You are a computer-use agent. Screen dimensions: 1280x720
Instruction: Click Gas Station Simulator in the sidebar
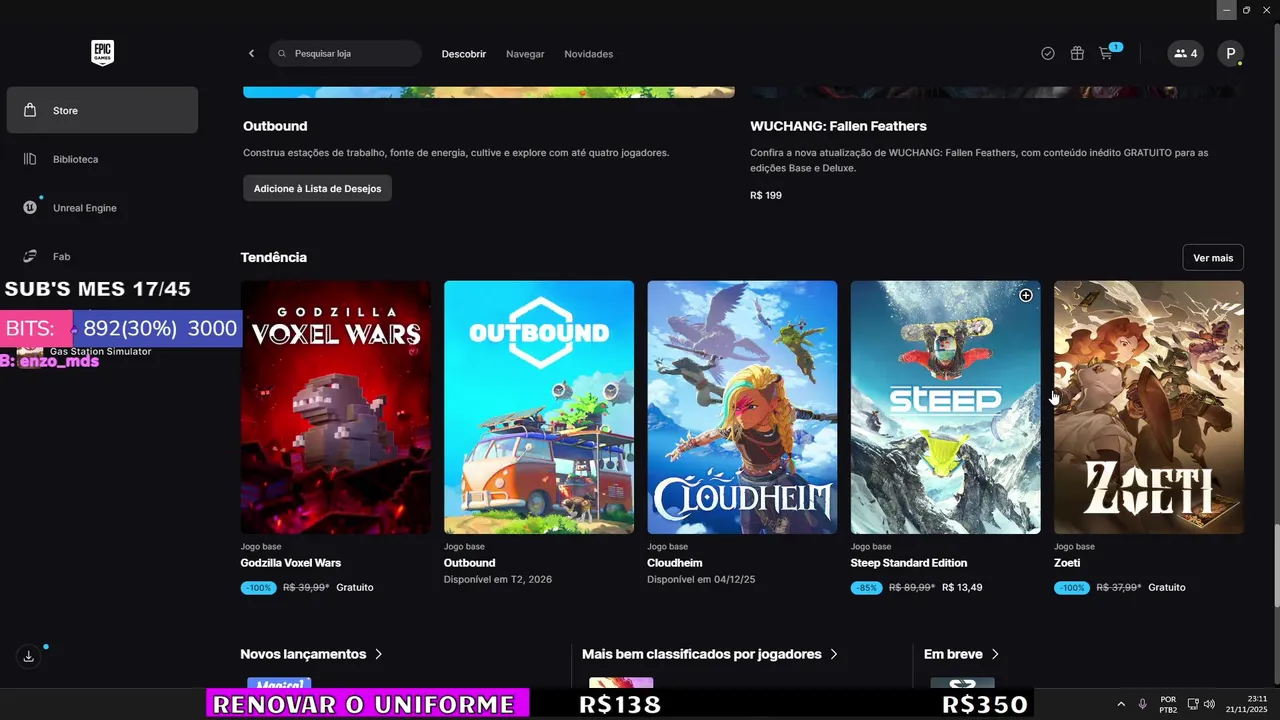[100, 352]
